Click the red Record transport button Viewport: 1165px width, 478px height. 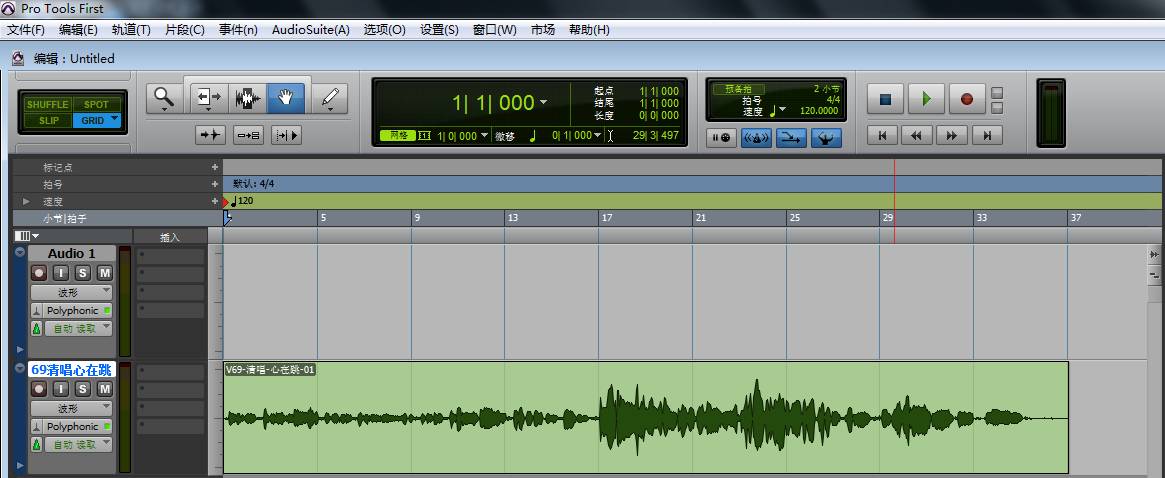[x=967, y=98]
